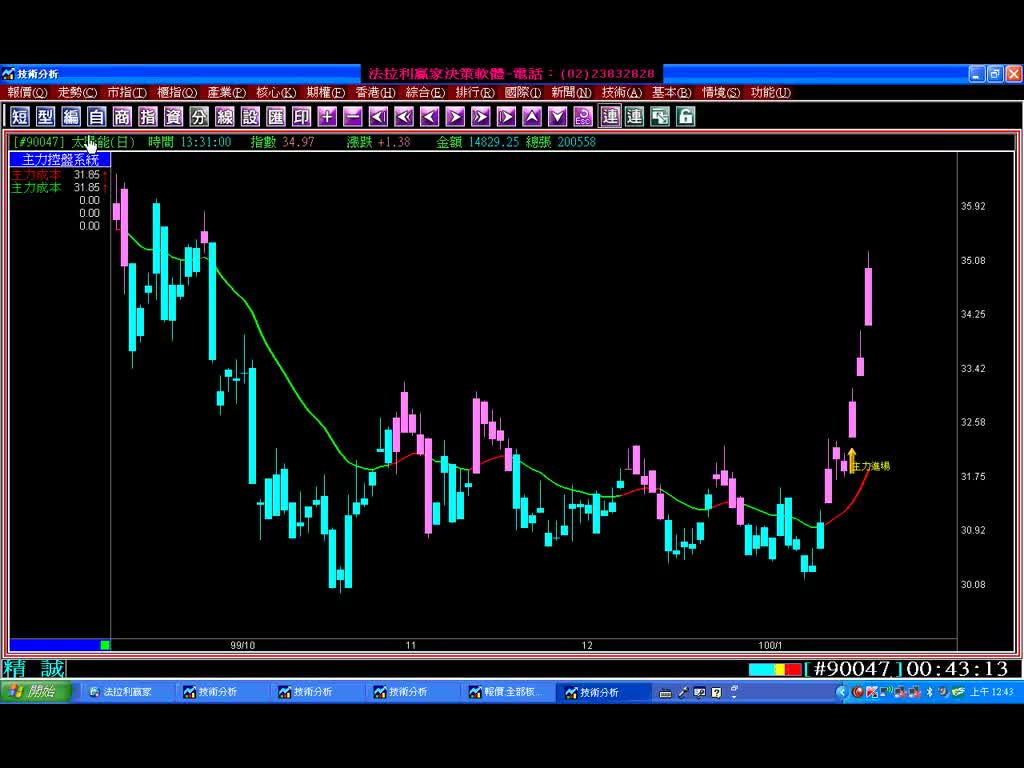Toggle the 連 button right of Esc
The width and height of the screenshot is (1024, 768).
point(610,117)
